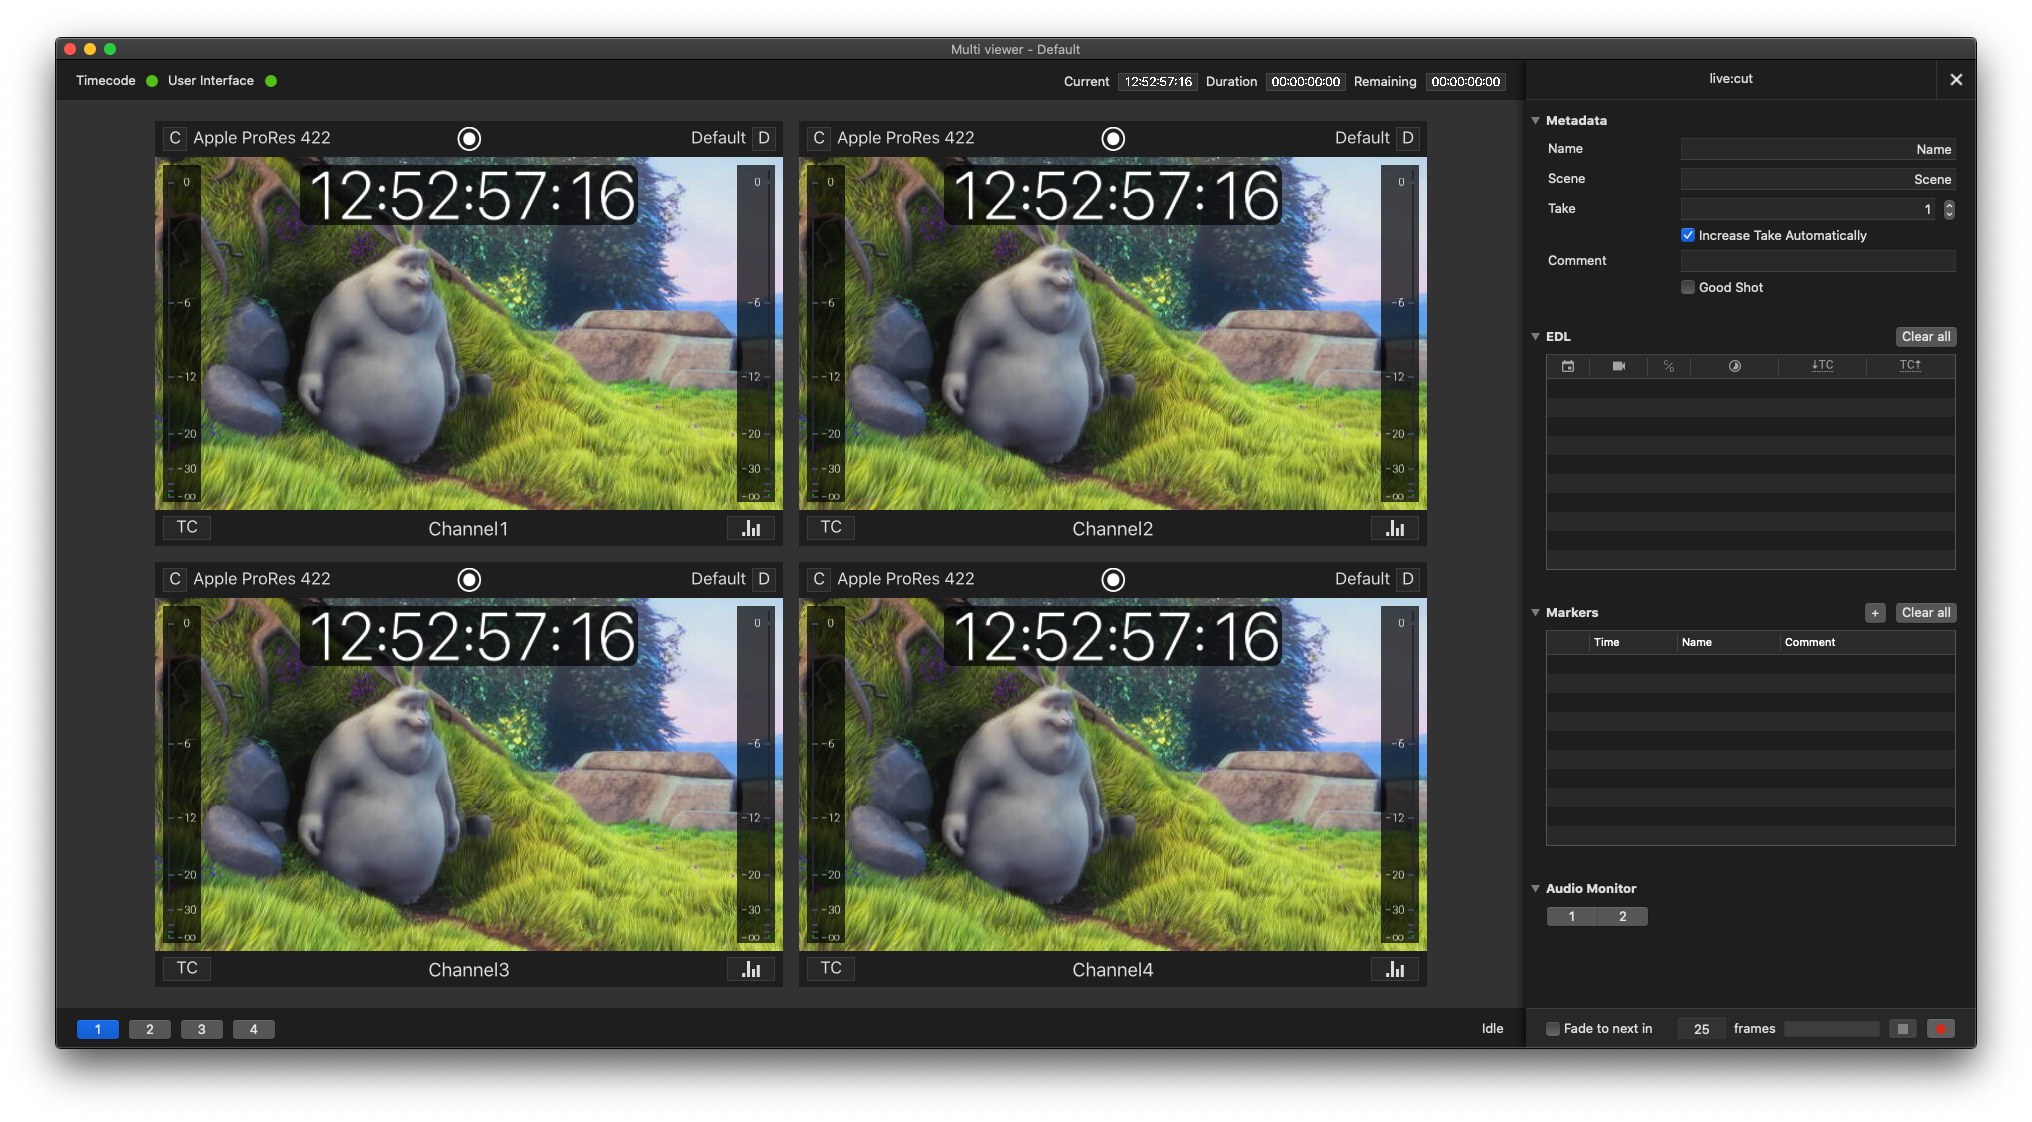The height and width of the screenshot is (1122, 2032).
Task: Toggle Audio Monitor channel 1
Action: tap(1572, 916)
